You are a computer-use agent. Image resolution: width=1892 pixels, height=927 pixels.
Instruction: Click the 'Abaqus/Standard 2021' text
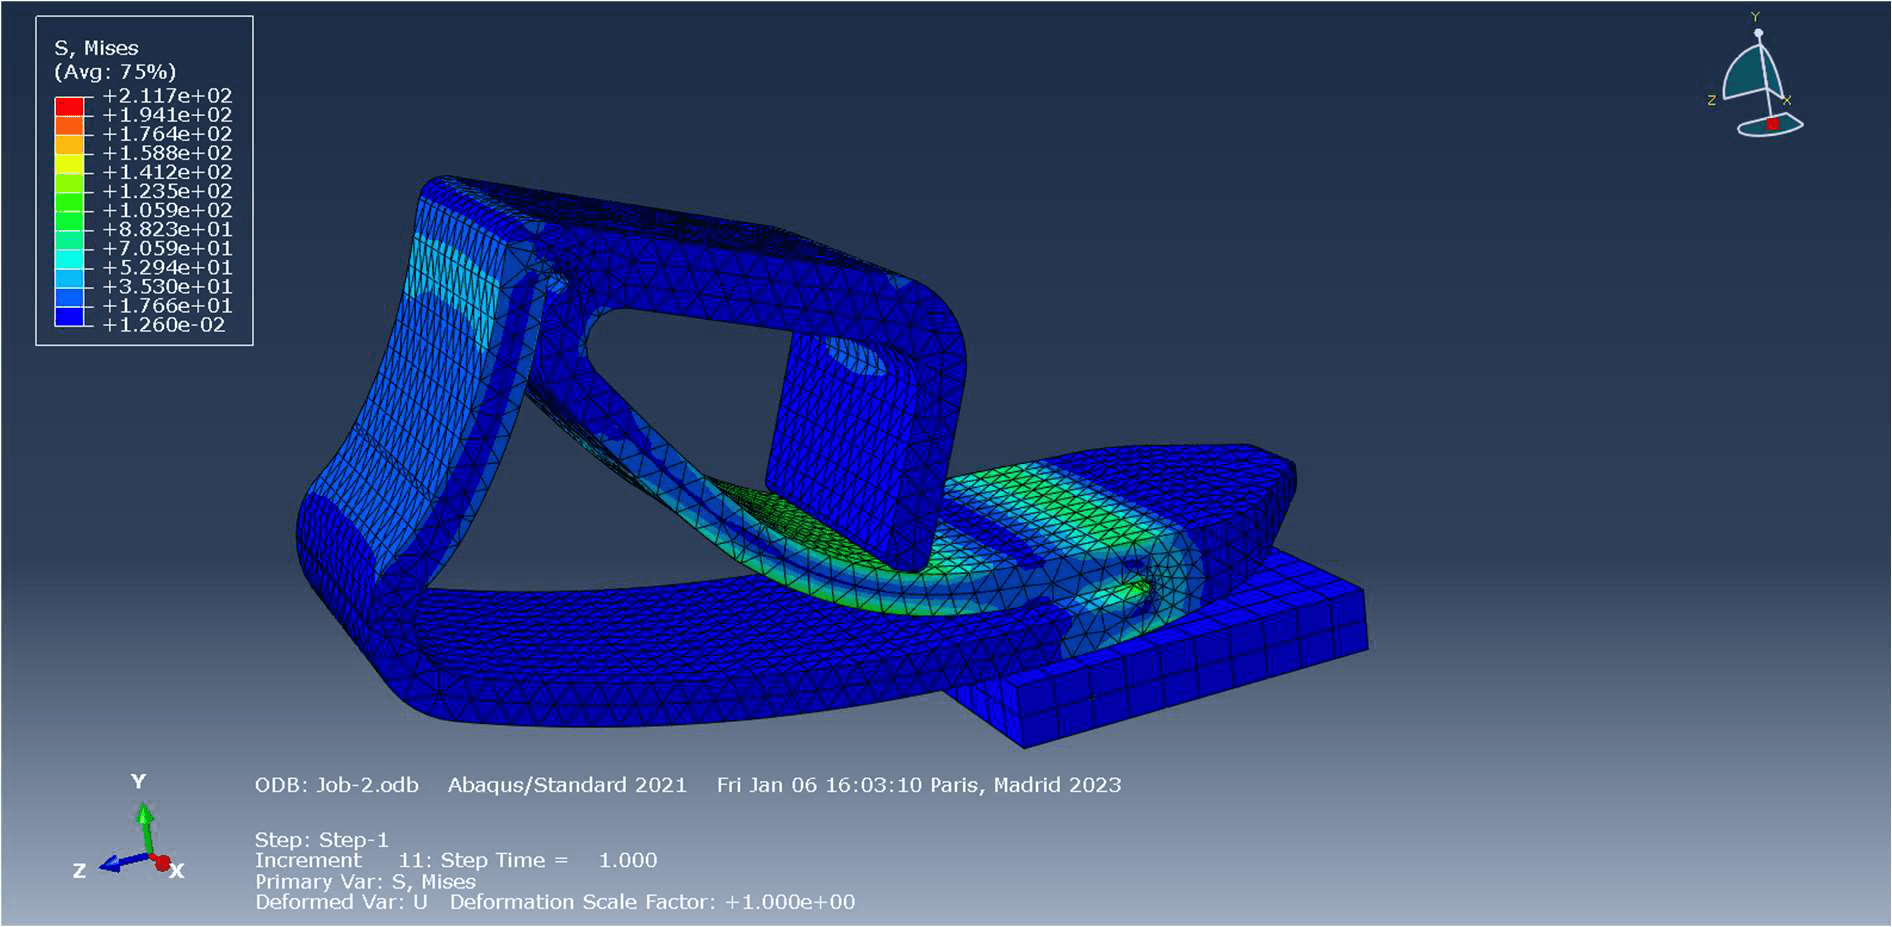(567, 785)
